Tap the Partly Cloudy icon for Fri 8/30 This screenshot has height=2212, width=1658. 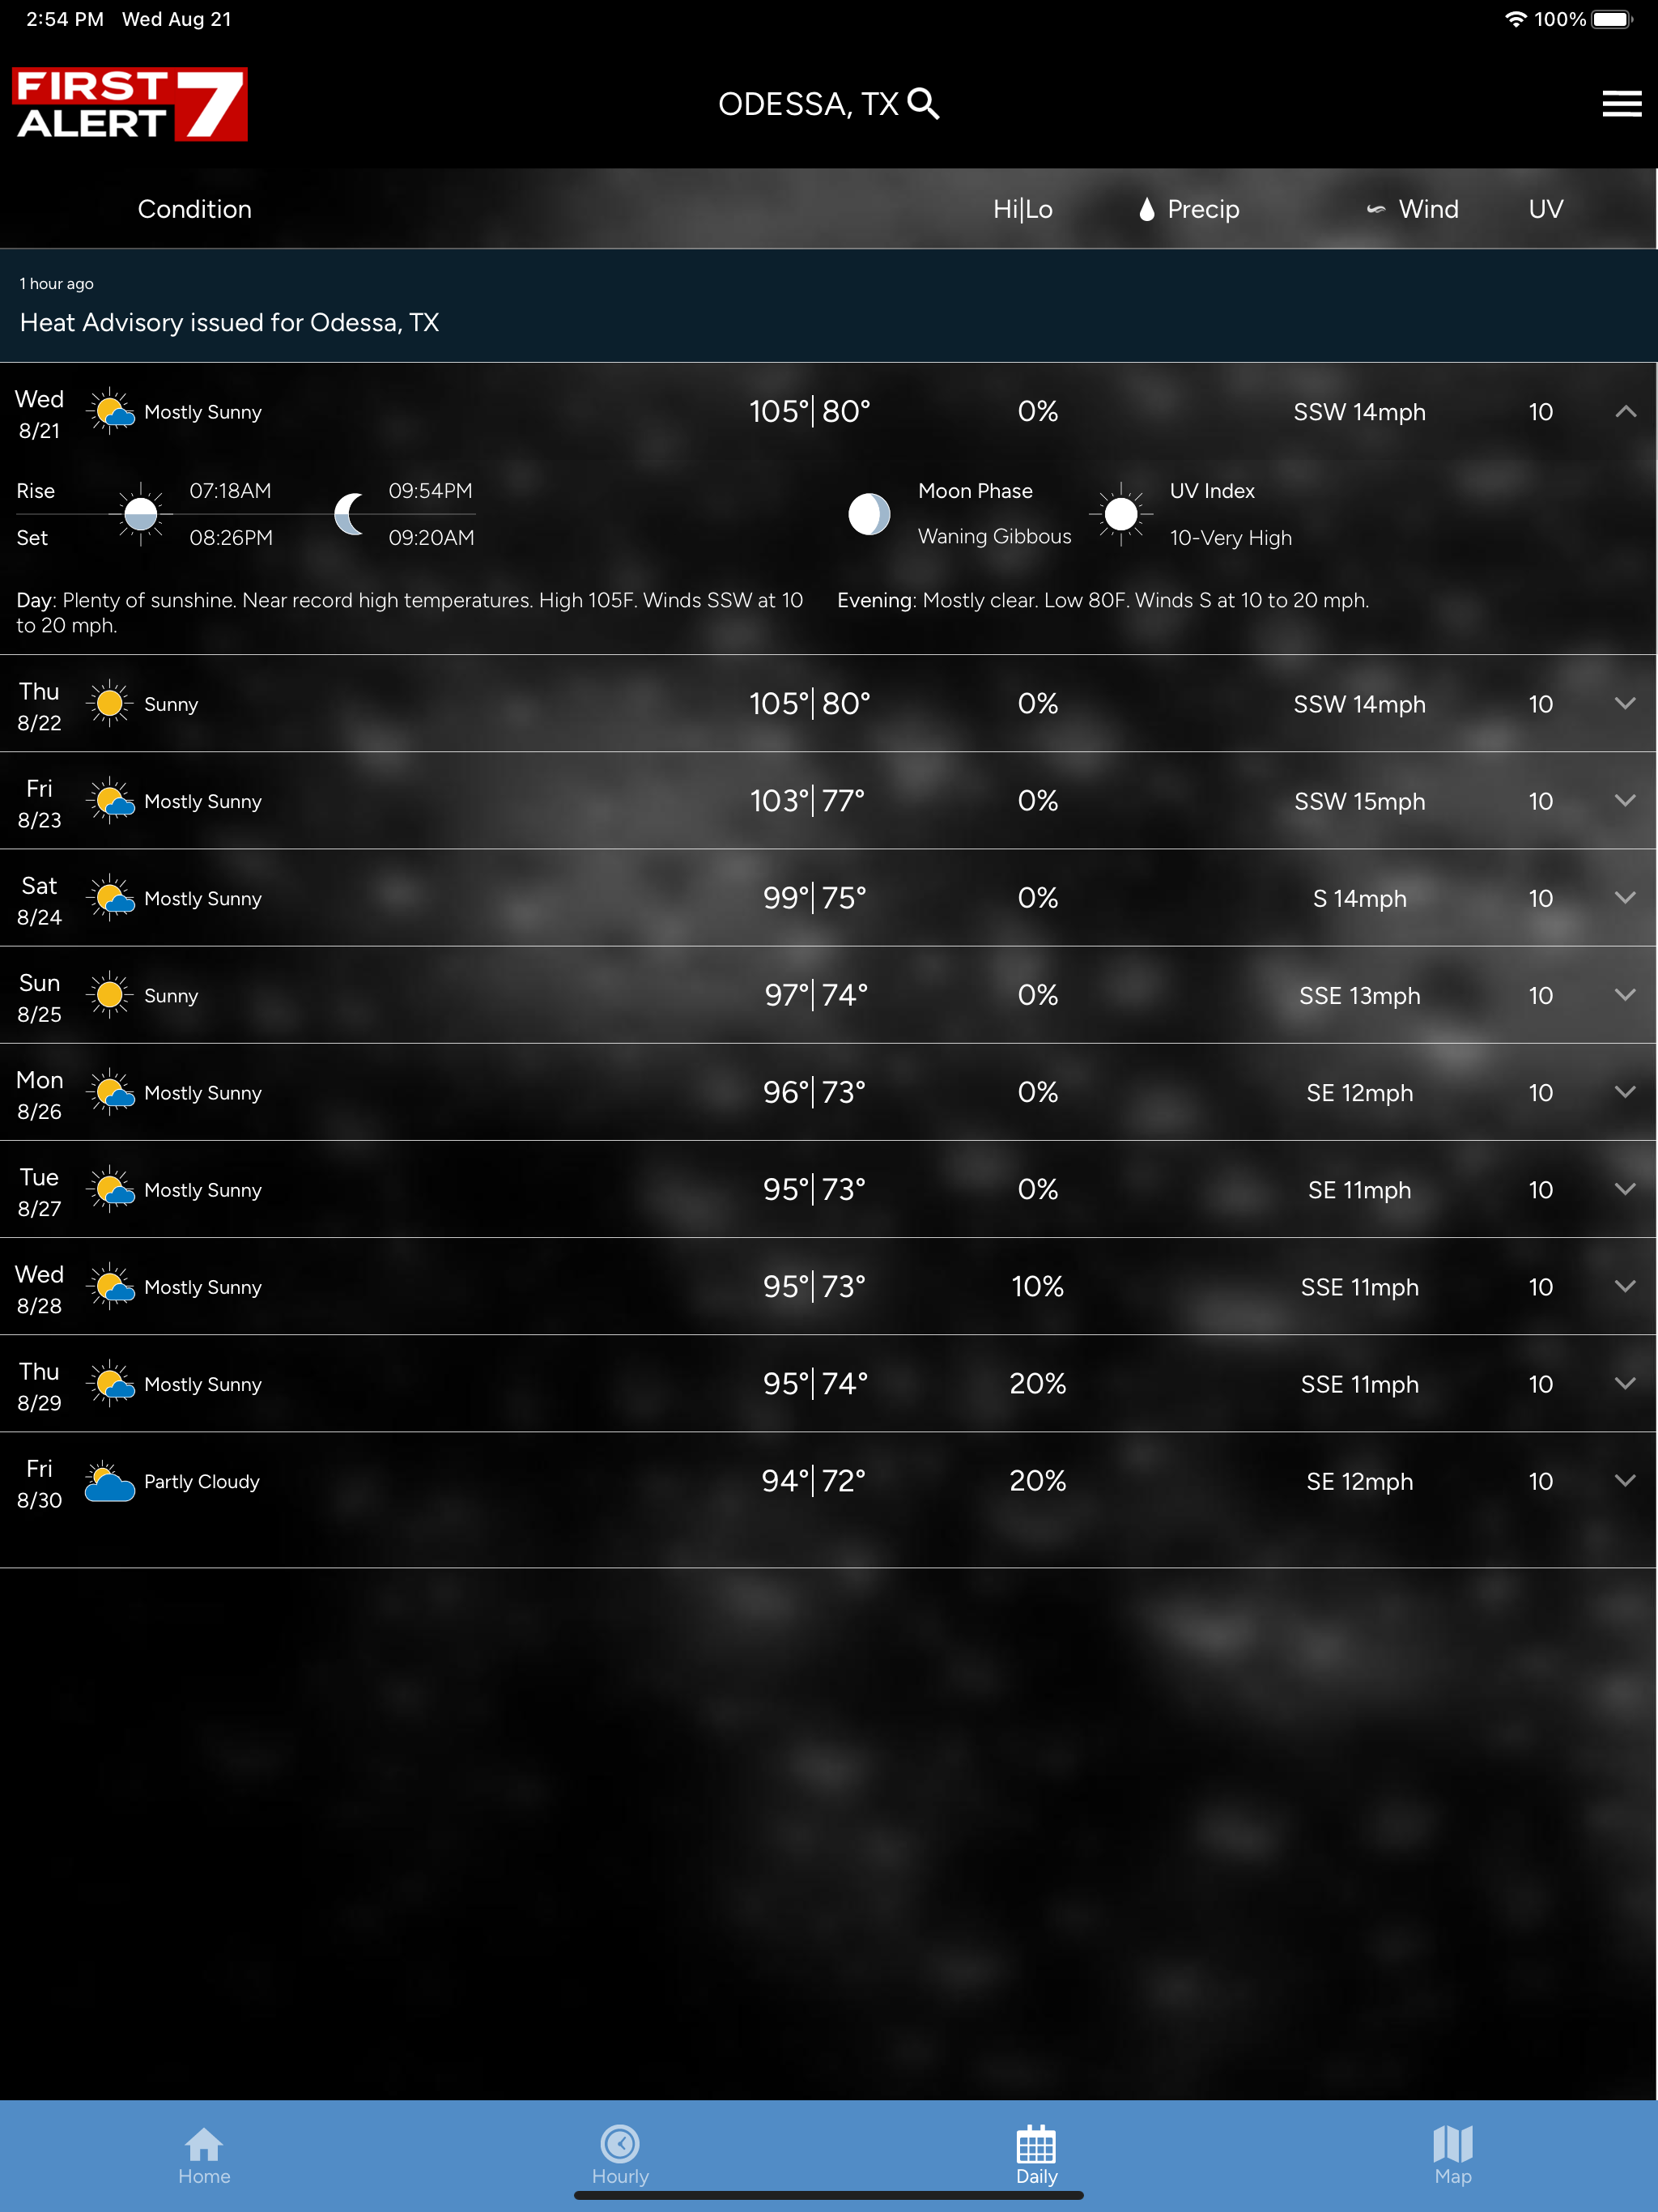tap(110, 1482)
